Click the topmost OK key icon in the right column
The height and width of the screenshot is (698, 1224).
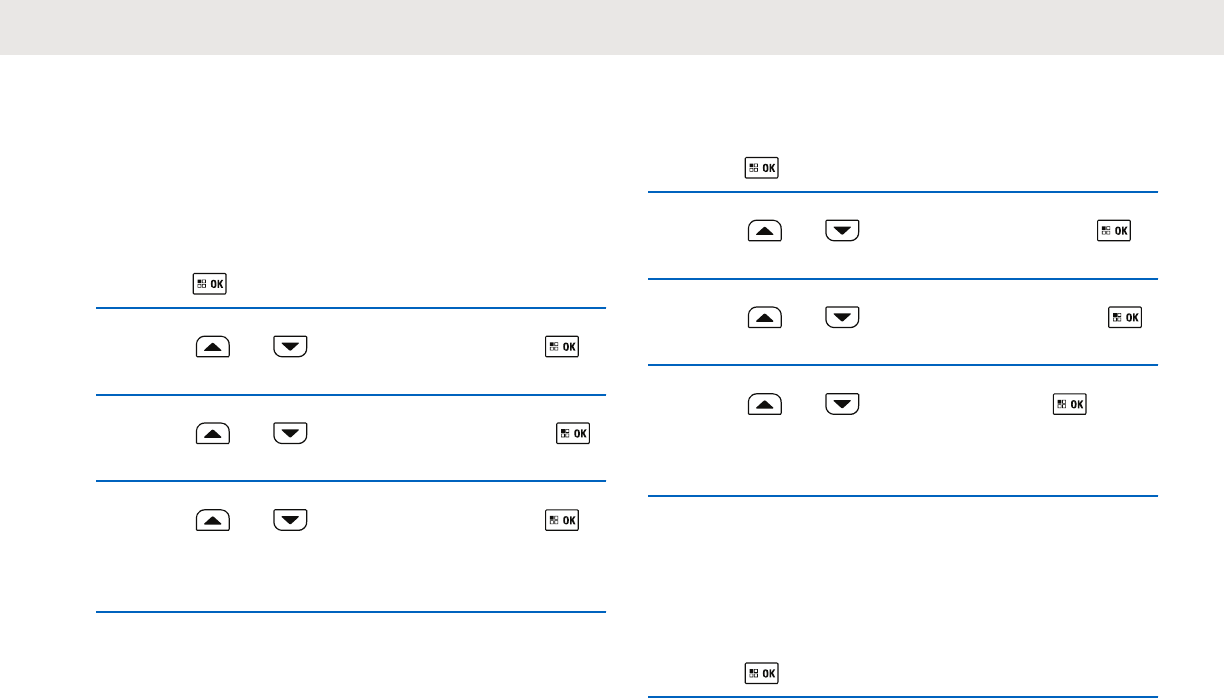coord(762,168)
